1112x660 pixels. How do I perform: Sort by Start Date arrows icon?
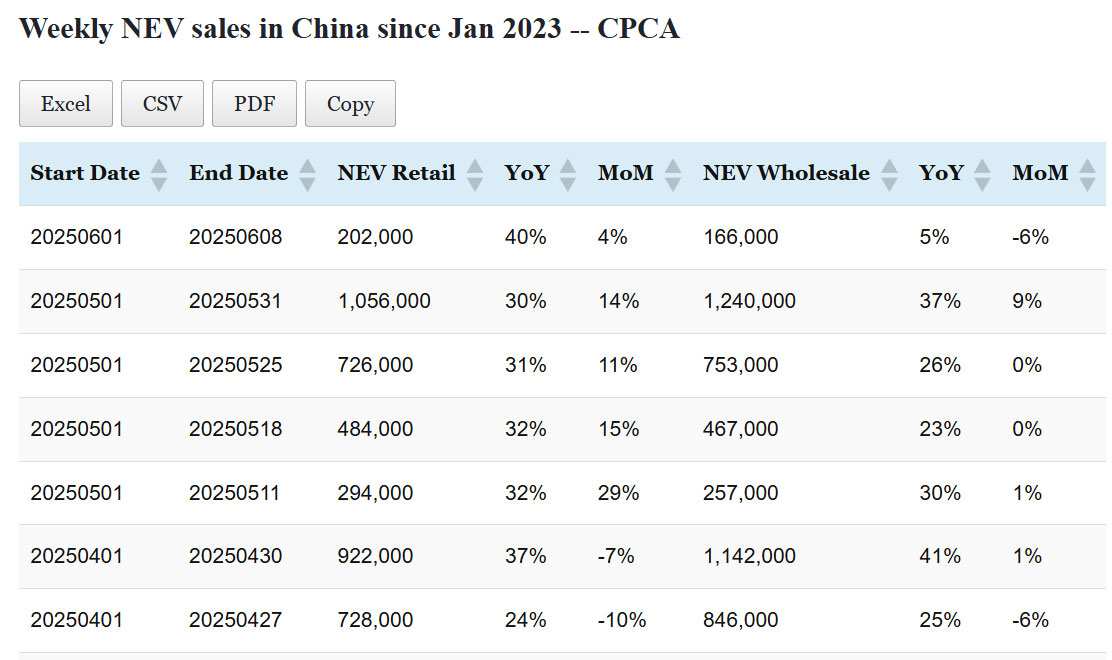(158, 174)
